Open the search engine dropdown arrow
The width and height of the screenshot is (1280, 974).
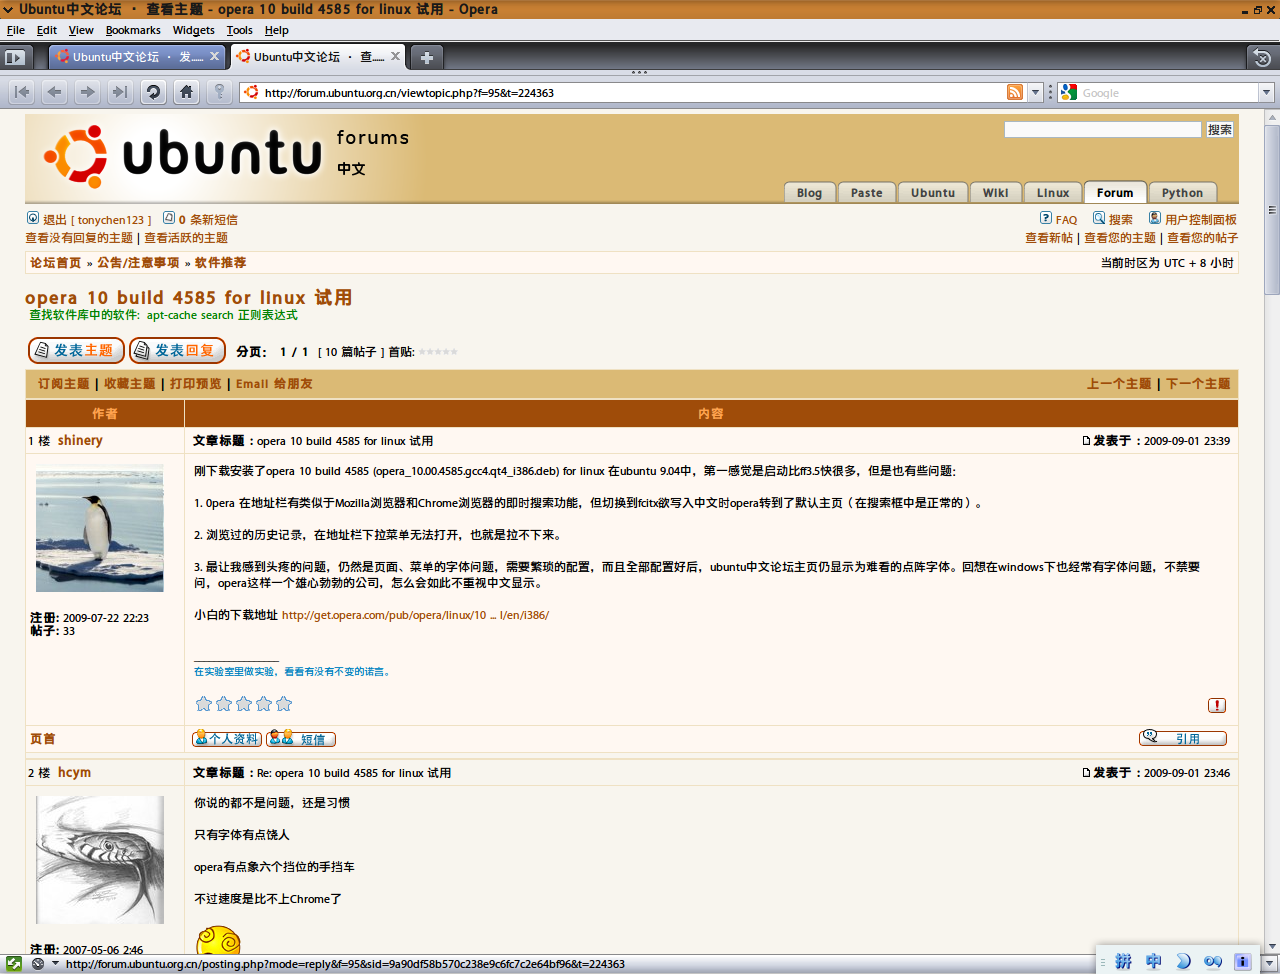coord(1266,92)
